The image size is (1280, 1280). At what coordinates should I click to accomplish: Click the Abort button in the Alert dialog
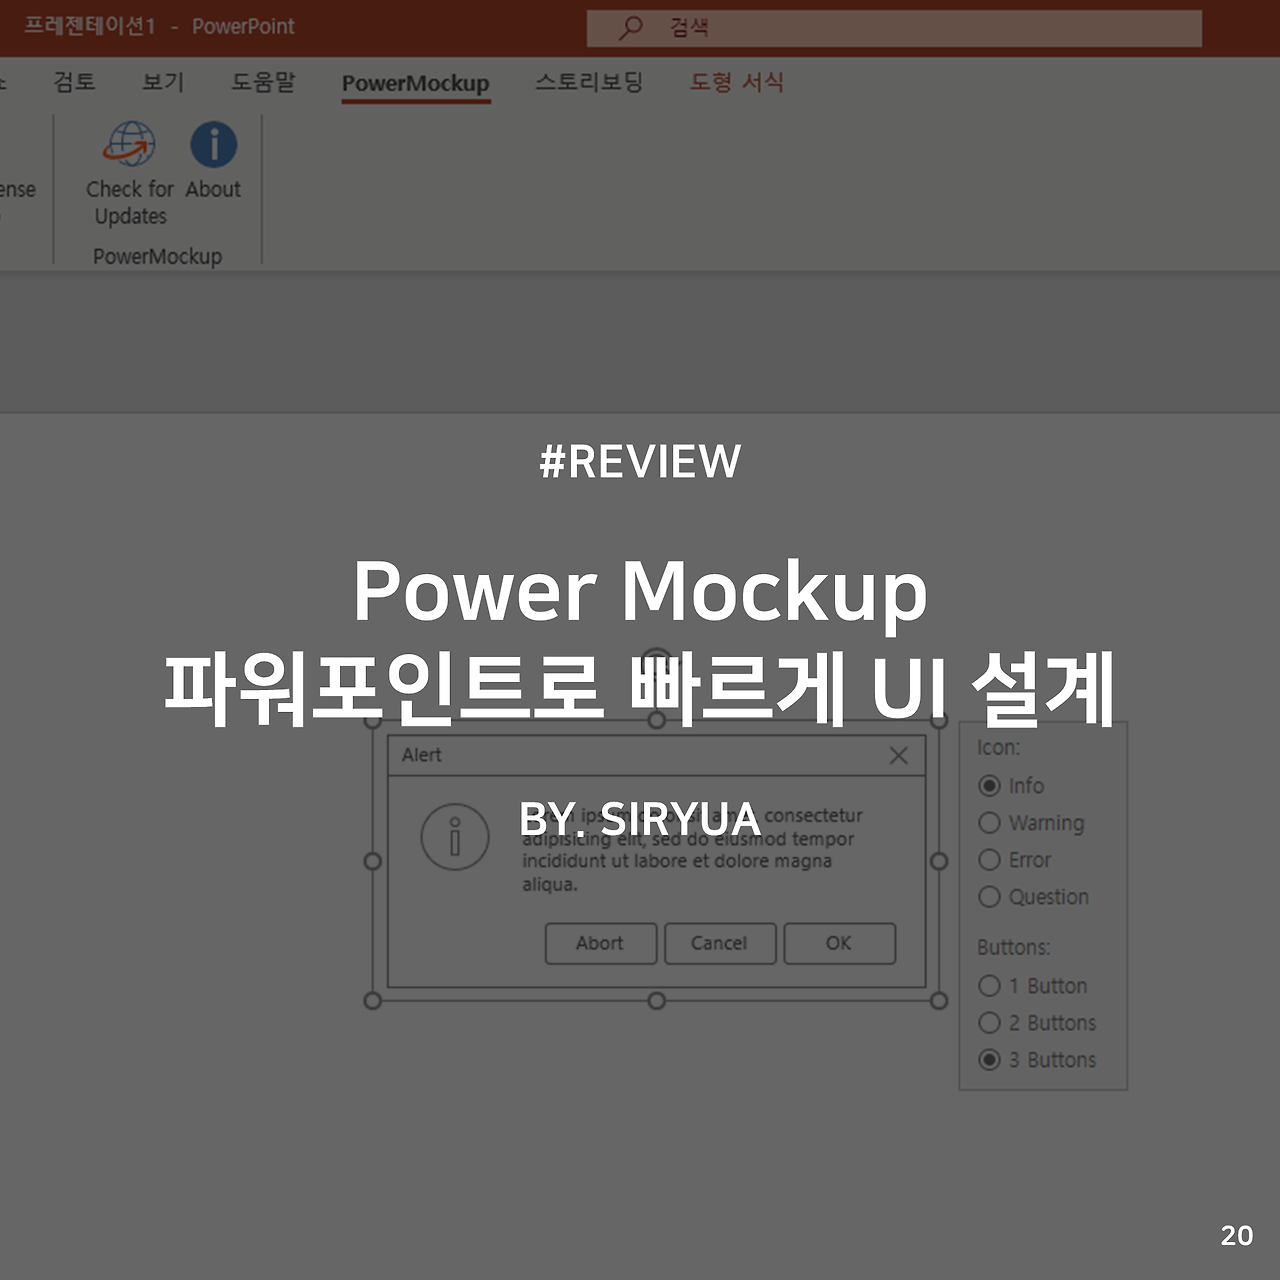click(601, 943)
